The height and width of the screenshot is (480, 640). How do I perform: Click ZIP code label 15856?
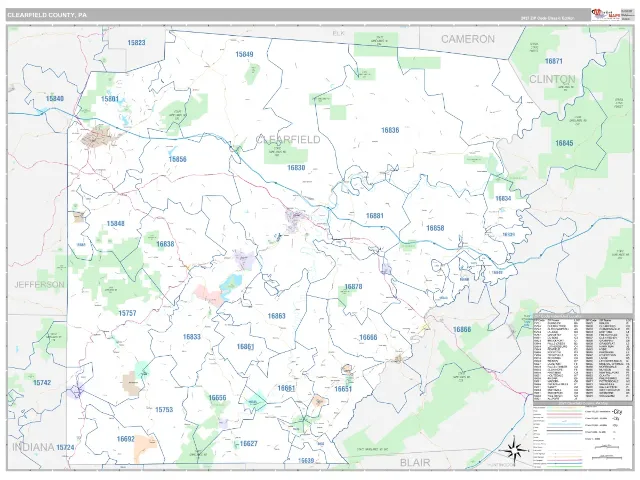pyautogui.click(x=178, y=159)
